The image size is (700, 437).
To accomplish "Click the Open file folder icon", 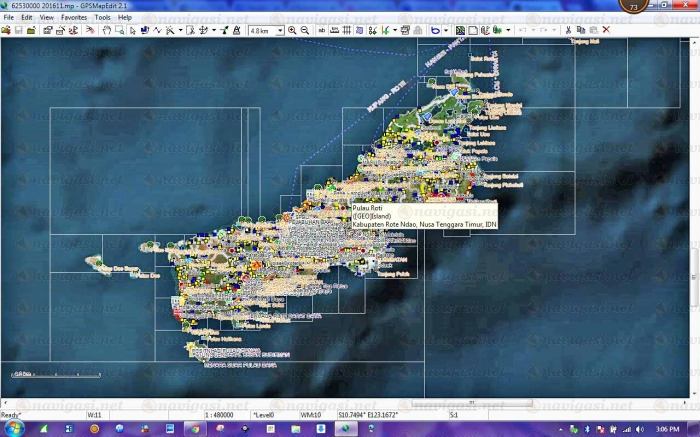I will (6, 30).
